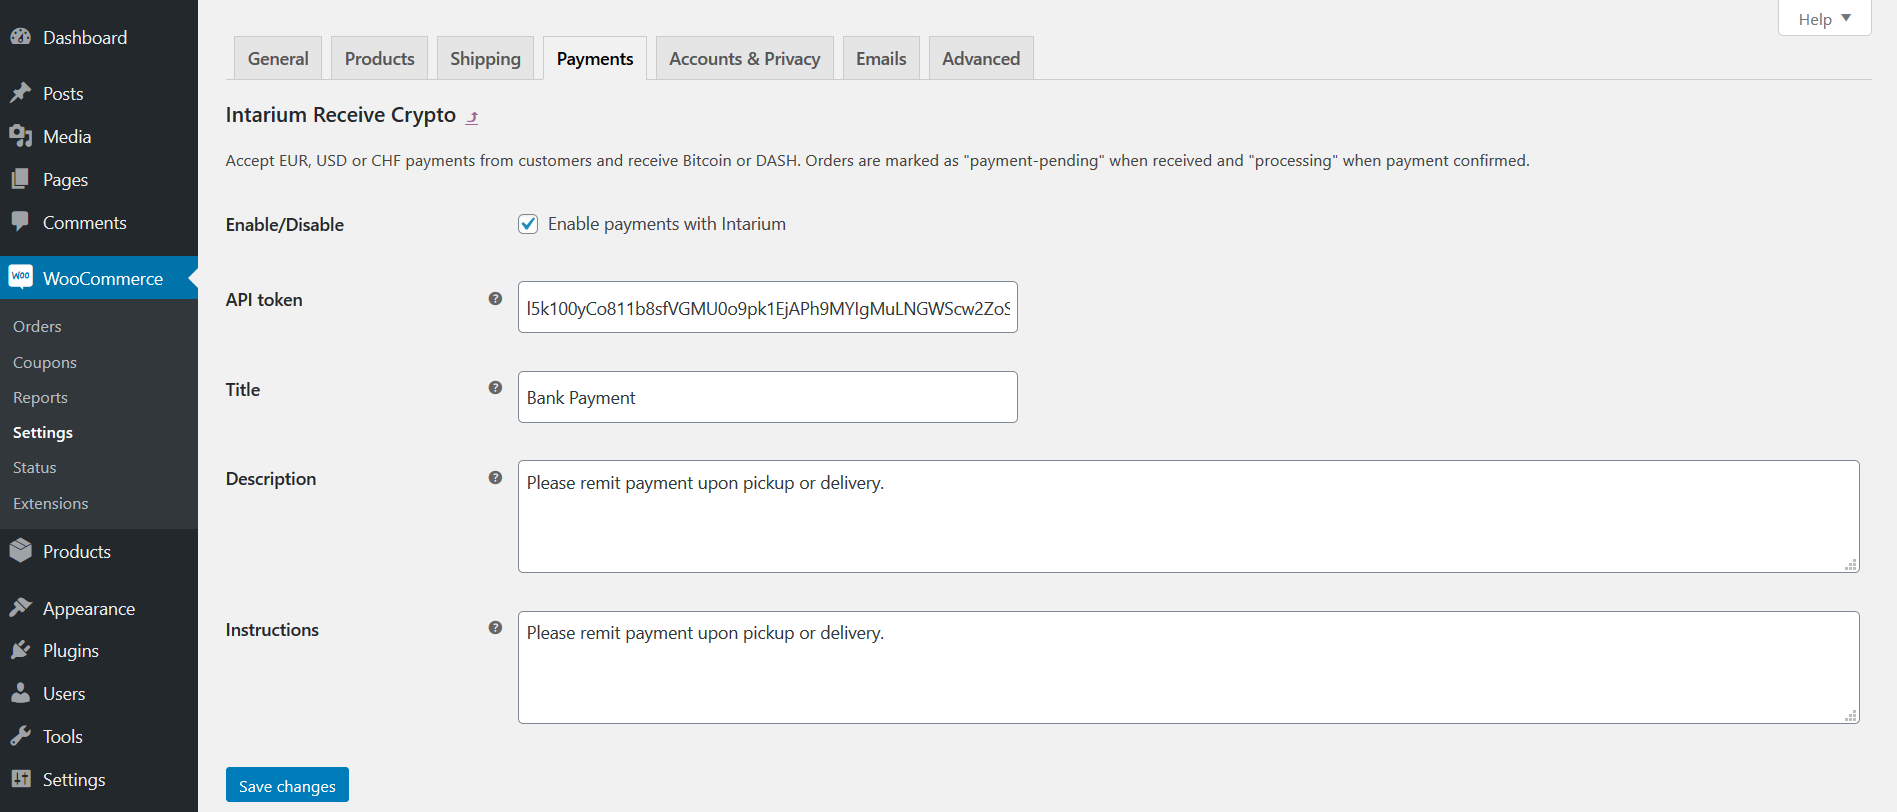Open the WooCommerce menu item
This screenshot has height=812, width=1897.
pos(99,278)
